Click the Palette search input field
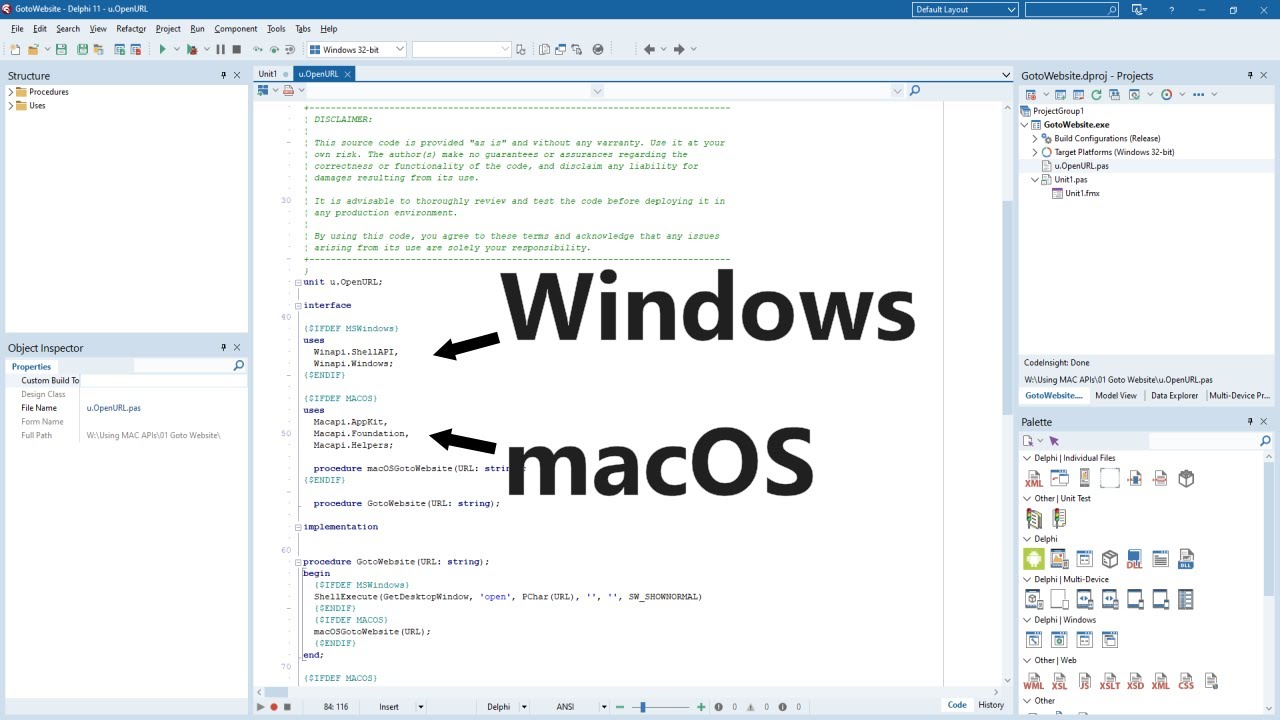This screenshot has height=720, width=1280. tap(1203, 441)
